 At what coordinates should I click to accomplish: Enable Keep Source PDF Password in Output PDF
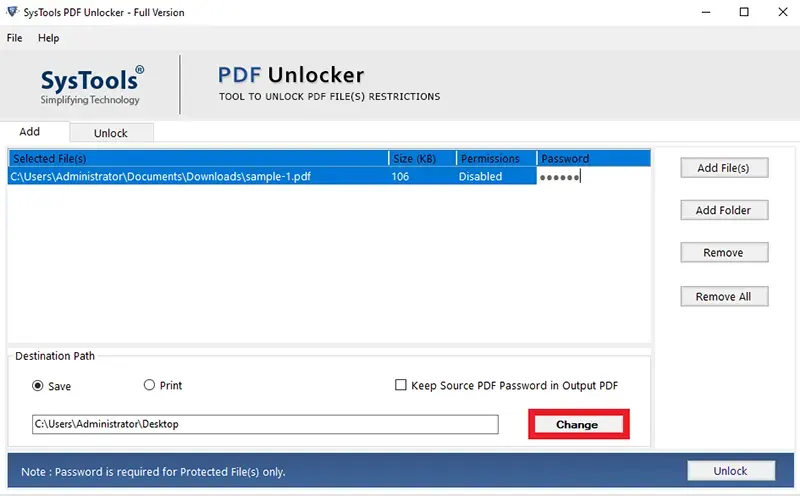(x=401, y=385)
